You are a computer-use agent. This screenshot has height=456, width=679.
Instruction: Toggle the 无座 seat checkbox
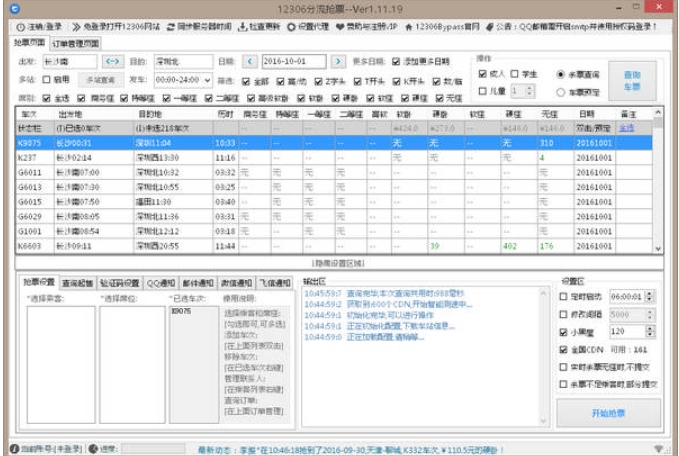coord(439,99)
